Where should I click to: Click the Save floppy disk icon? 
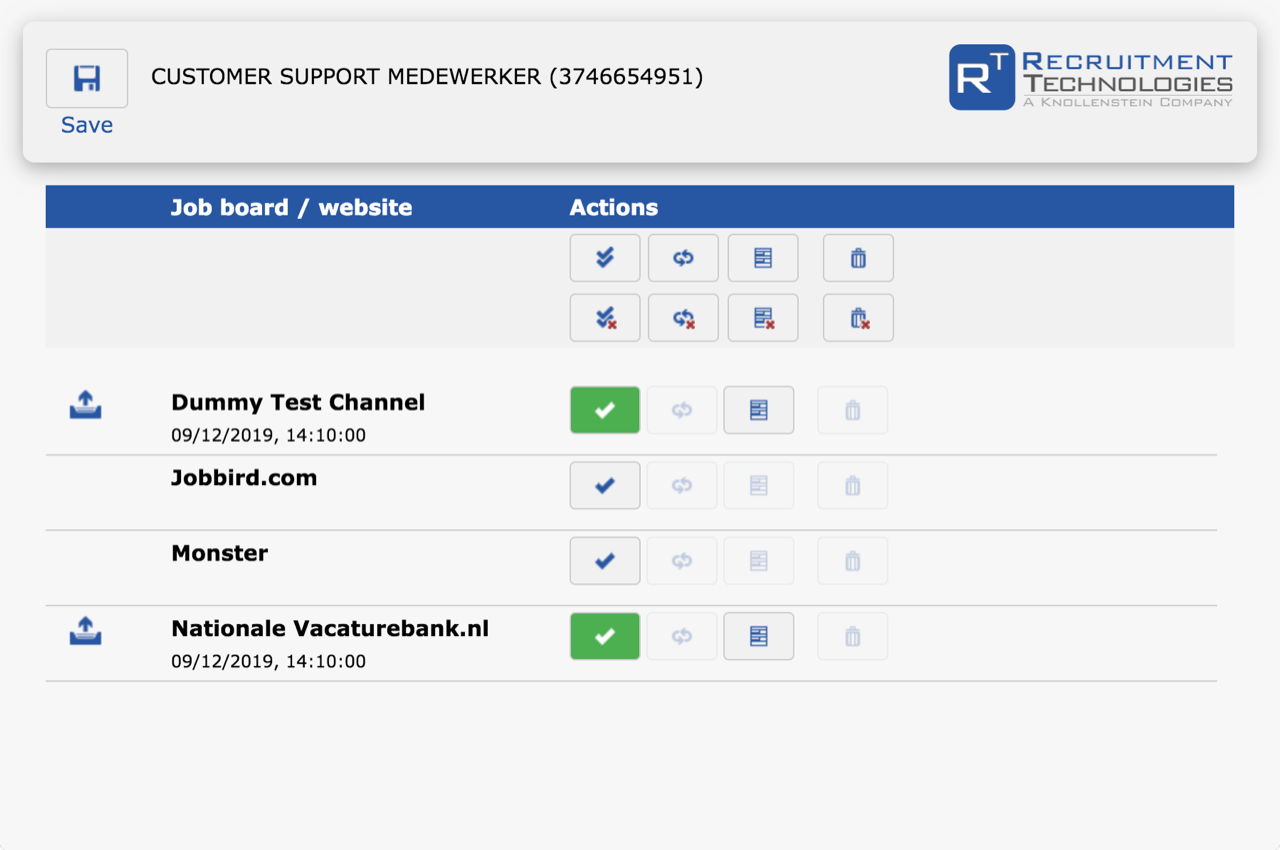[87, 78]
